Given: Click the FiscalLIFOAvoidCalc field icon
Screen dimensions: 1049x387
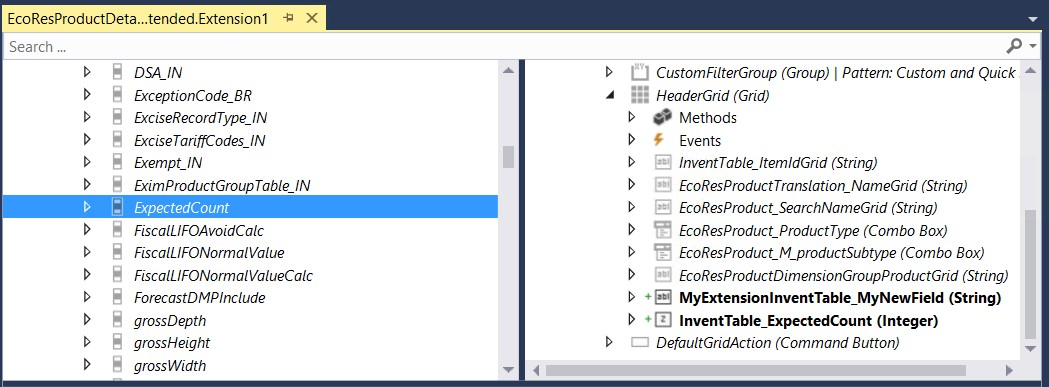Looking at the screenshot, I should (x=118, y=230).
